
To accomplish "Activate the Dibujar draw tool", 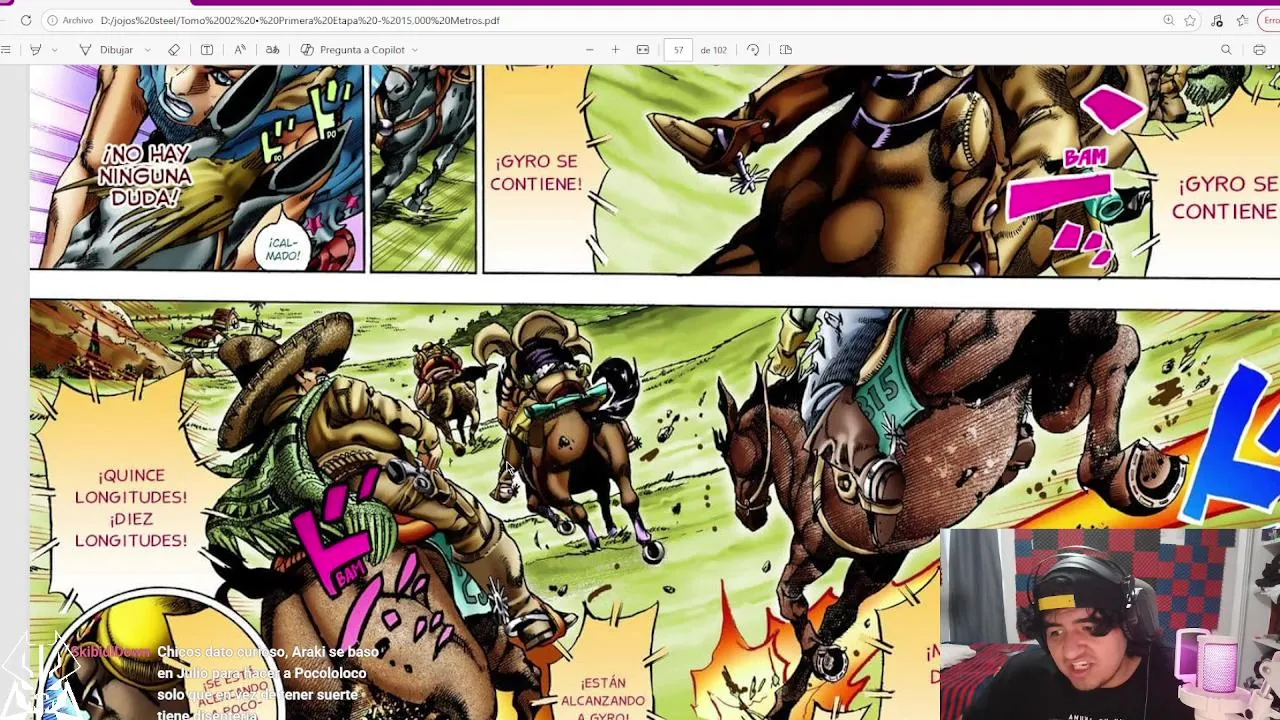I will (106, 50).
